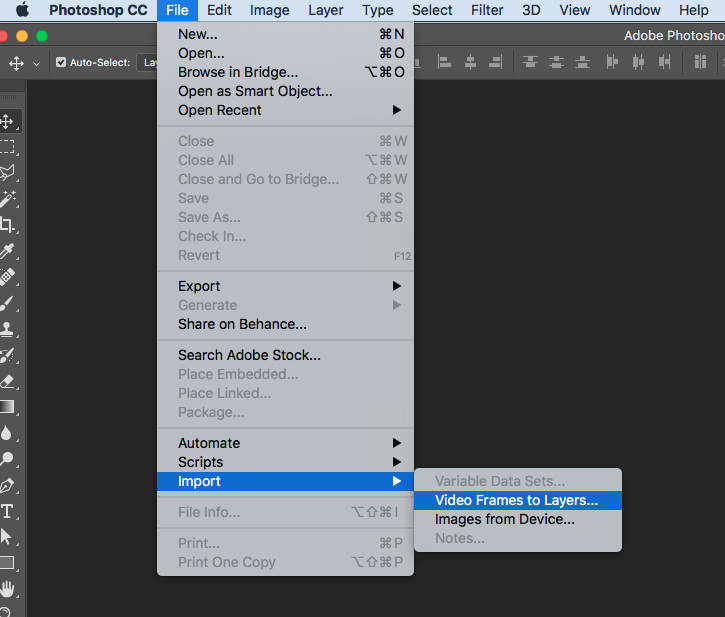Choose Images from Device
The image size is (725, 617).
[518, 519]
